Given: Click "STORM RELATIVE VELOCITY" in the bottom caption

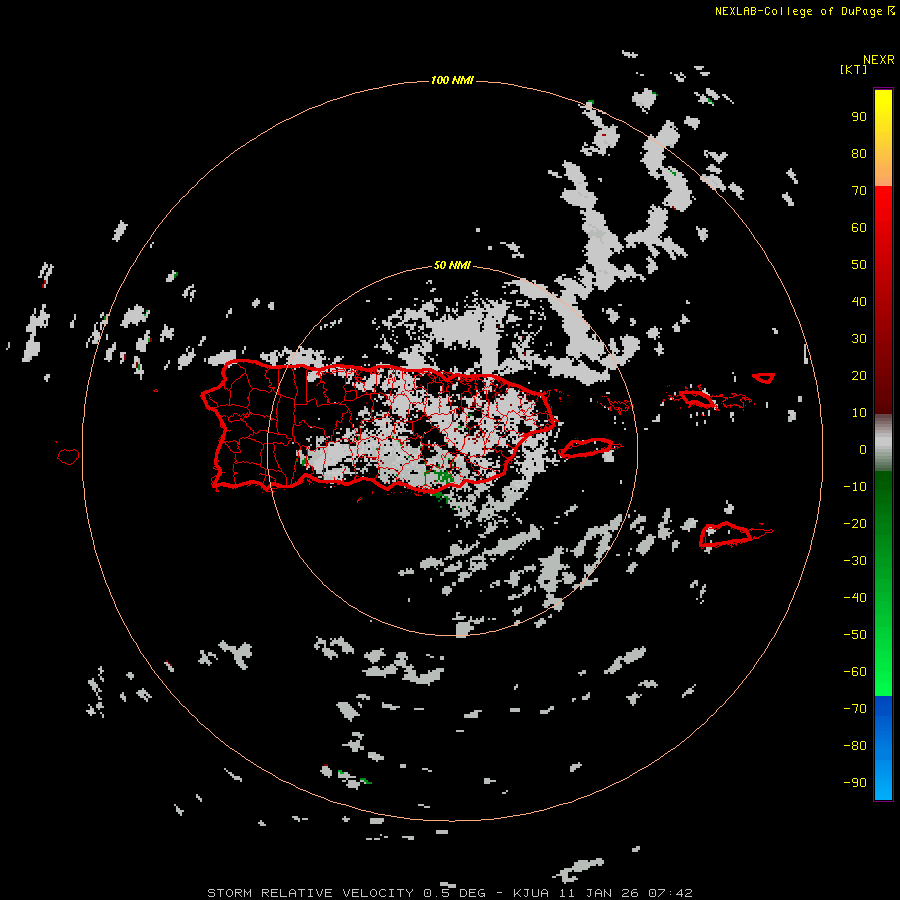Looking at the screenshot, I should tap(310, 893).
